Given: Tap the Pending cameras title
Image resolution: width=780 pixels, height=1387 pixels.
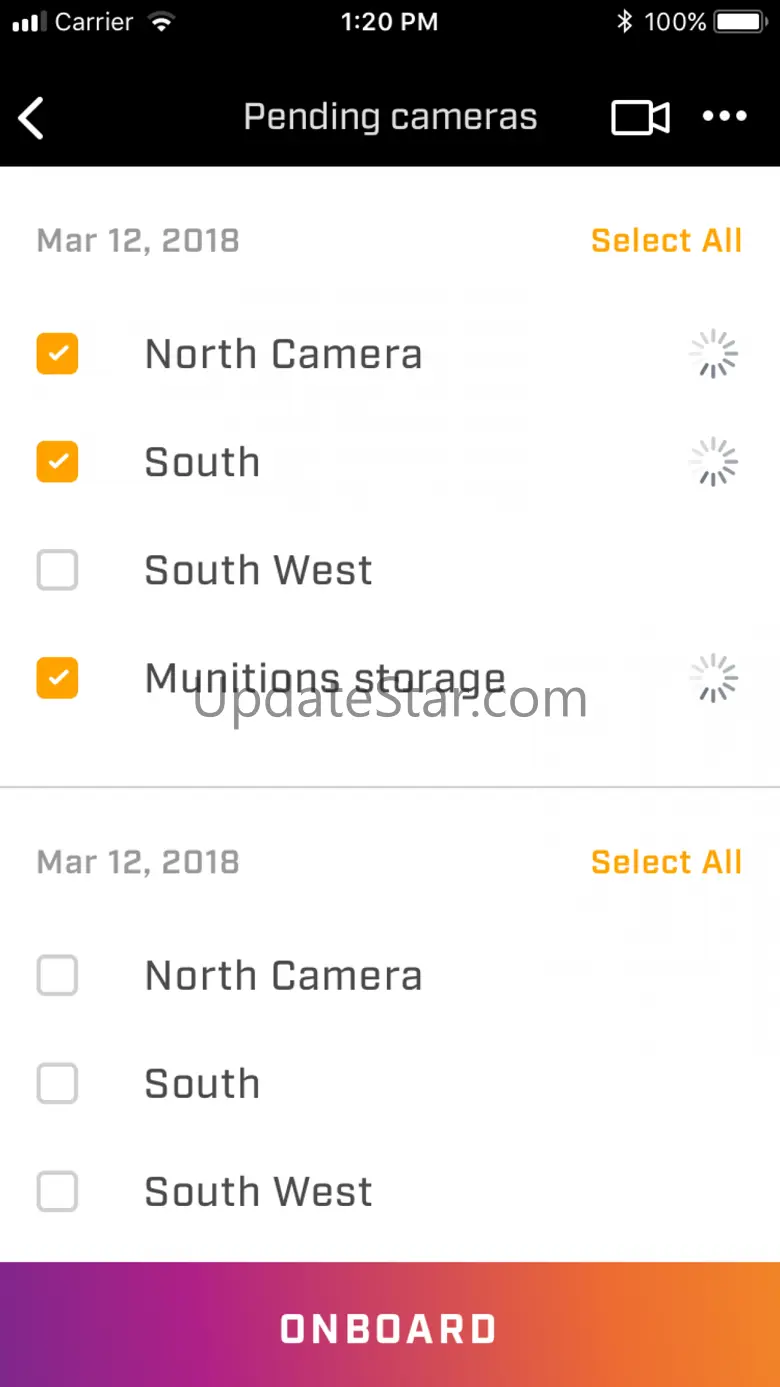Looking at the screenshot, I should click(390, 118).
